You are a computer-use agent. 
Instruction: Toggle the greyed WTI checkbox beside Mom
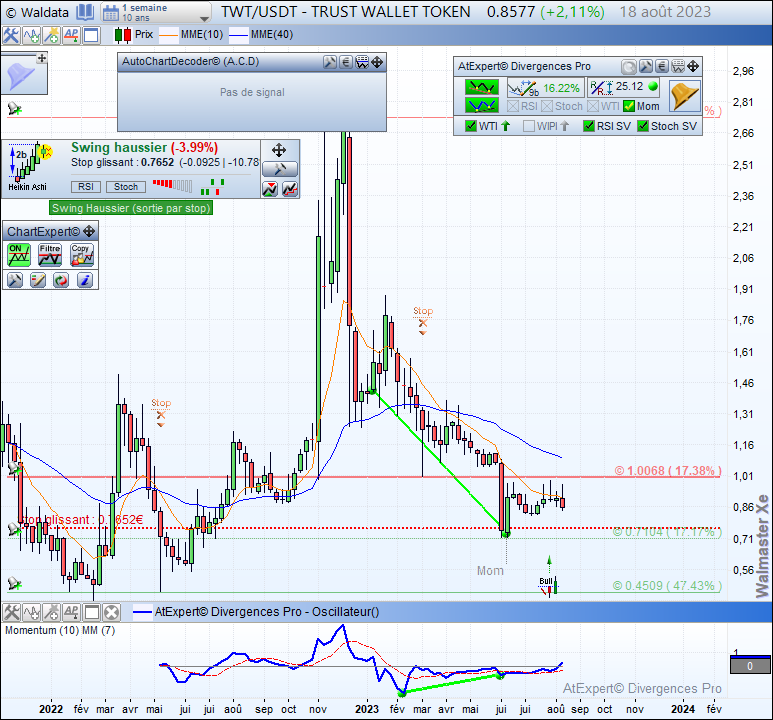[593, 106]
